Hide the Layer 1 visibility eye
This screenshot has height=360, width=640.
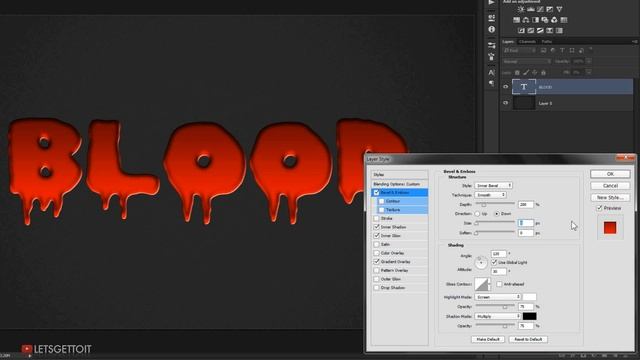click(x=505, y=103)
